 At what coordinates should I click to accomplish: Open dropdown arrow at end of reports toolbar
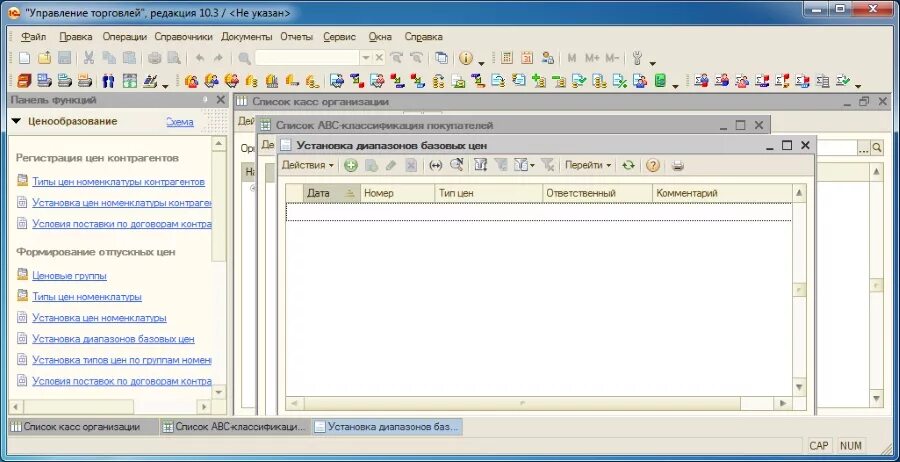point(858,86)
